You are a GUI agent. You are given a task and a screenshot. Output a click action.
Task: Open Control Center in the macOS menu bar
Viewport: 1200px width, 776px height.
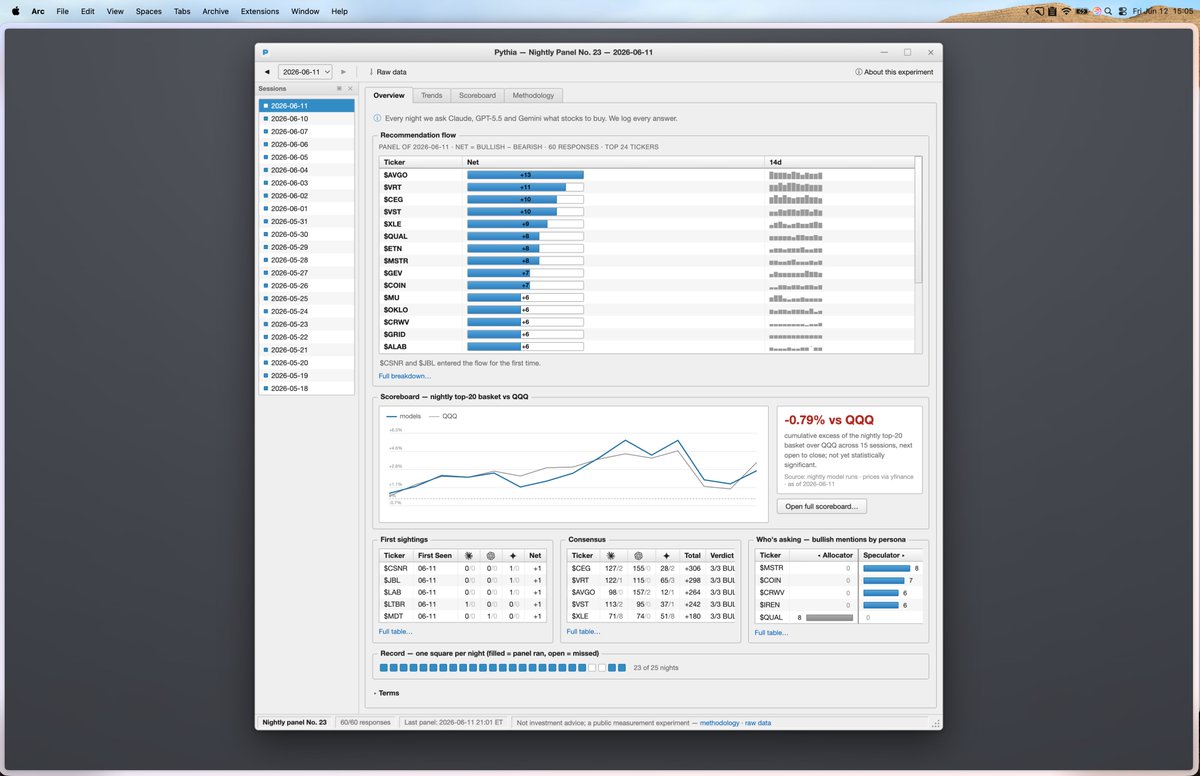pos(1122,11)
